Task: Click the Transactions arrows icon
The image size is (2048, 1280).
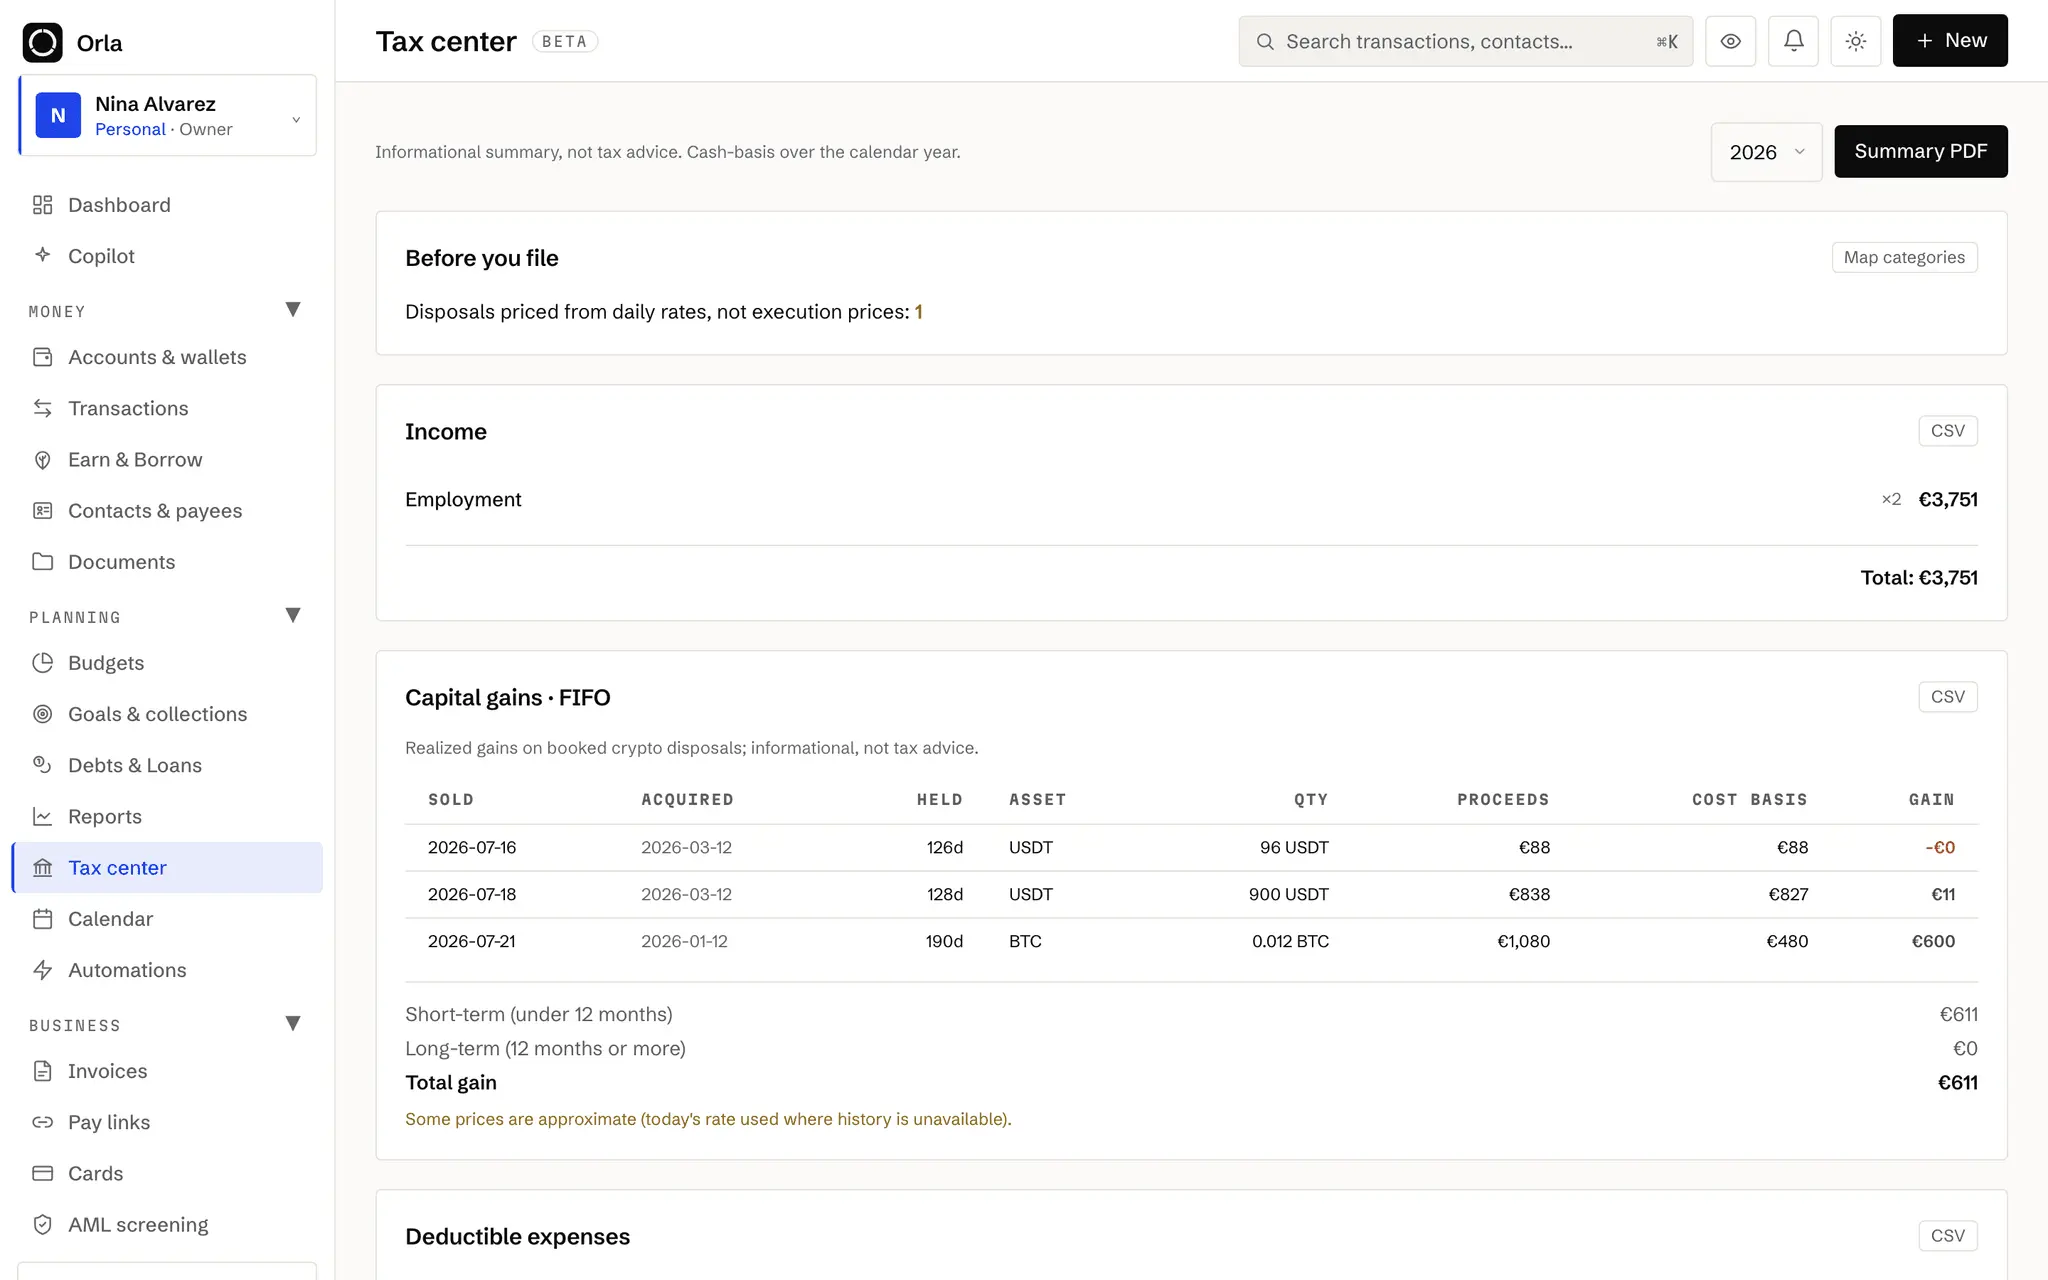Action: pyautogui.click(x=42, y=408)
